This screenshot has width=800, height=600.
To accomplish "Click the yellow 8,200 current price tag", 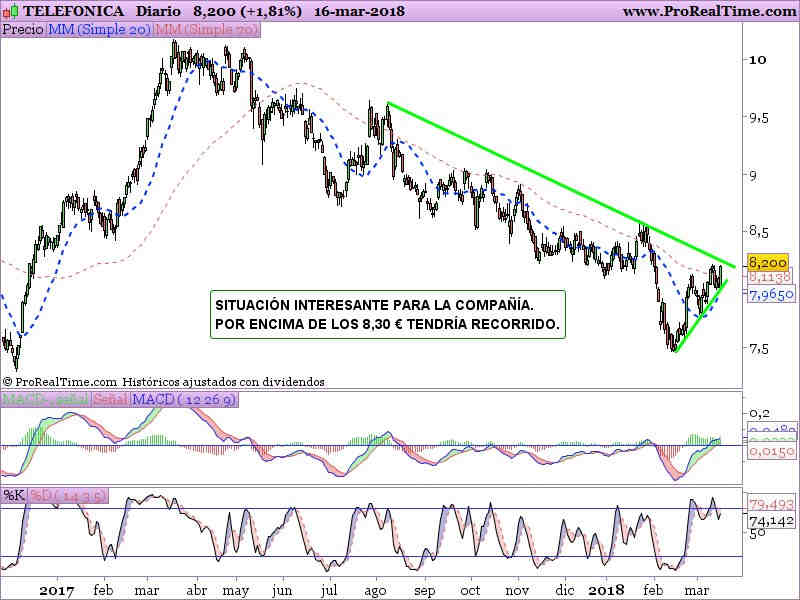I will pos(767,263).
